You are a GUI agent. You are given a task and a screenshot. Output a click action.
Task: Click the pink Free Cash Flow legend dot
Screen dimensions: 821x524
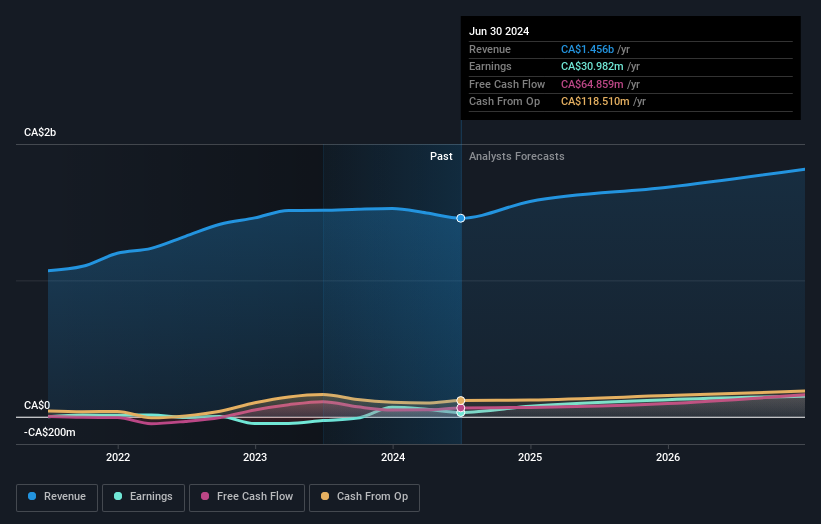205,496
